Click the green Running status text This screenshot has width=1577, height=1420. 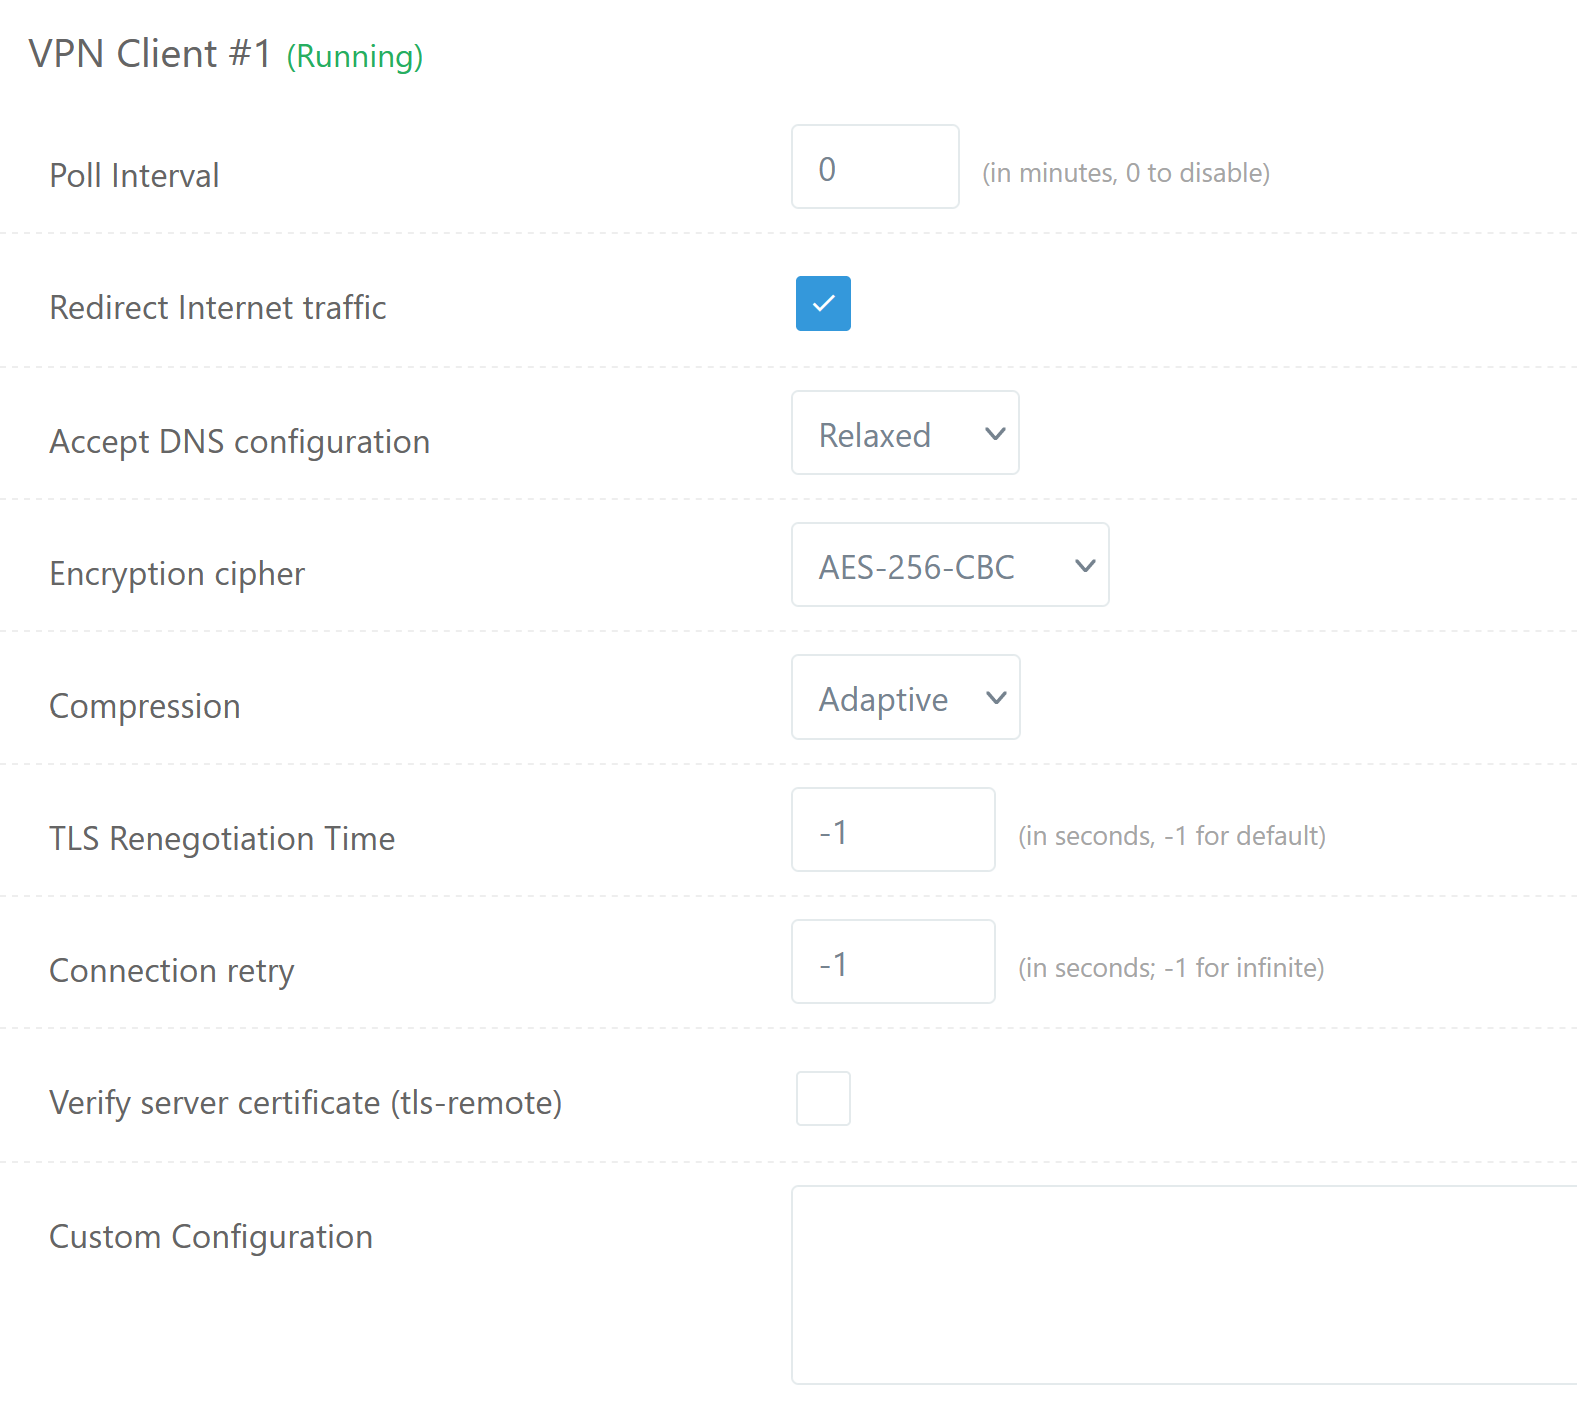coord(355,56)
